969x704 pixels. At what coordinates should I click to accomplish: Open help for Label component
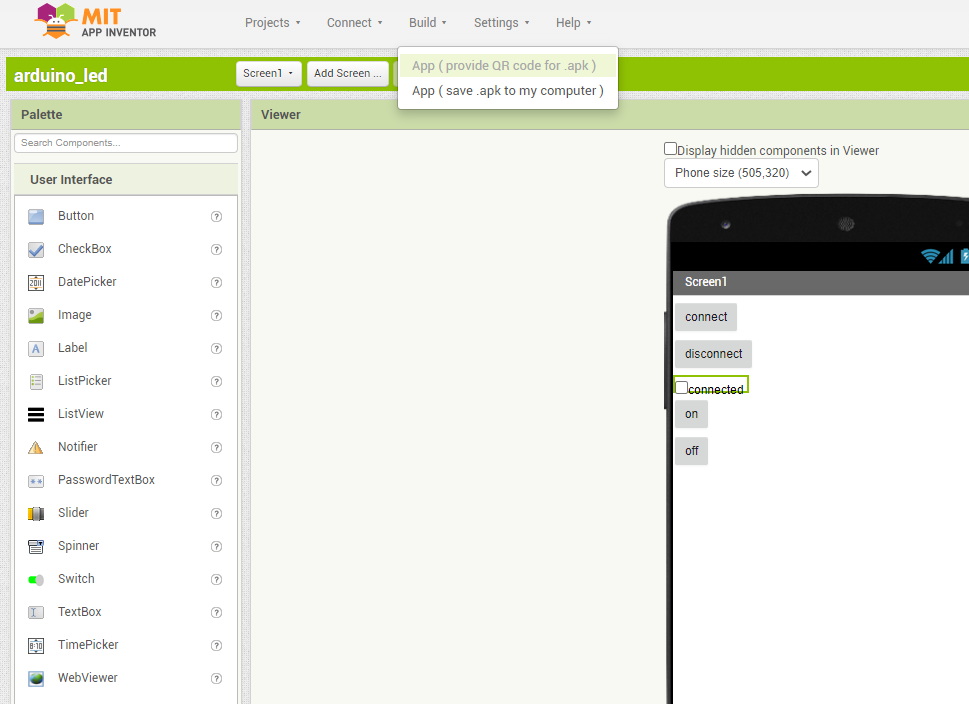tap(216, 349)
